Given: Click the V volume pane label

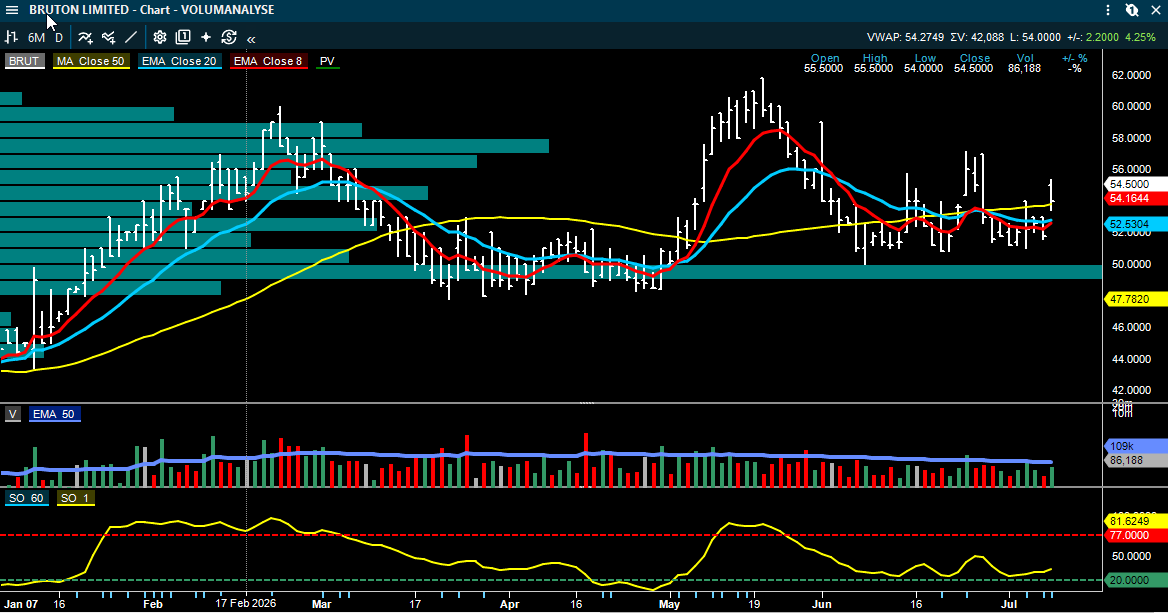Looking at the screenshot, I should tap(13, 414).
